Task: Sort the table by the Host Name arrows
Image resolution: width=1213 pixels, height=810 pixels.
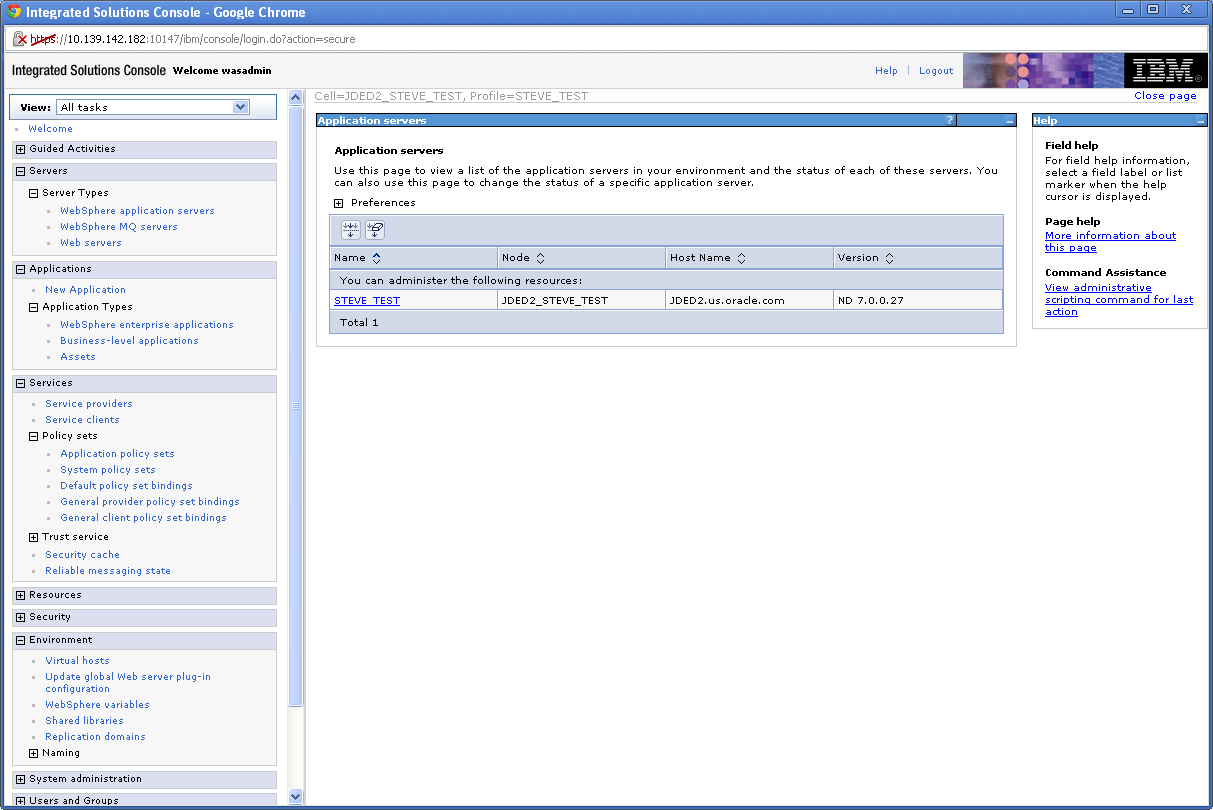Action: pos(741,258)
